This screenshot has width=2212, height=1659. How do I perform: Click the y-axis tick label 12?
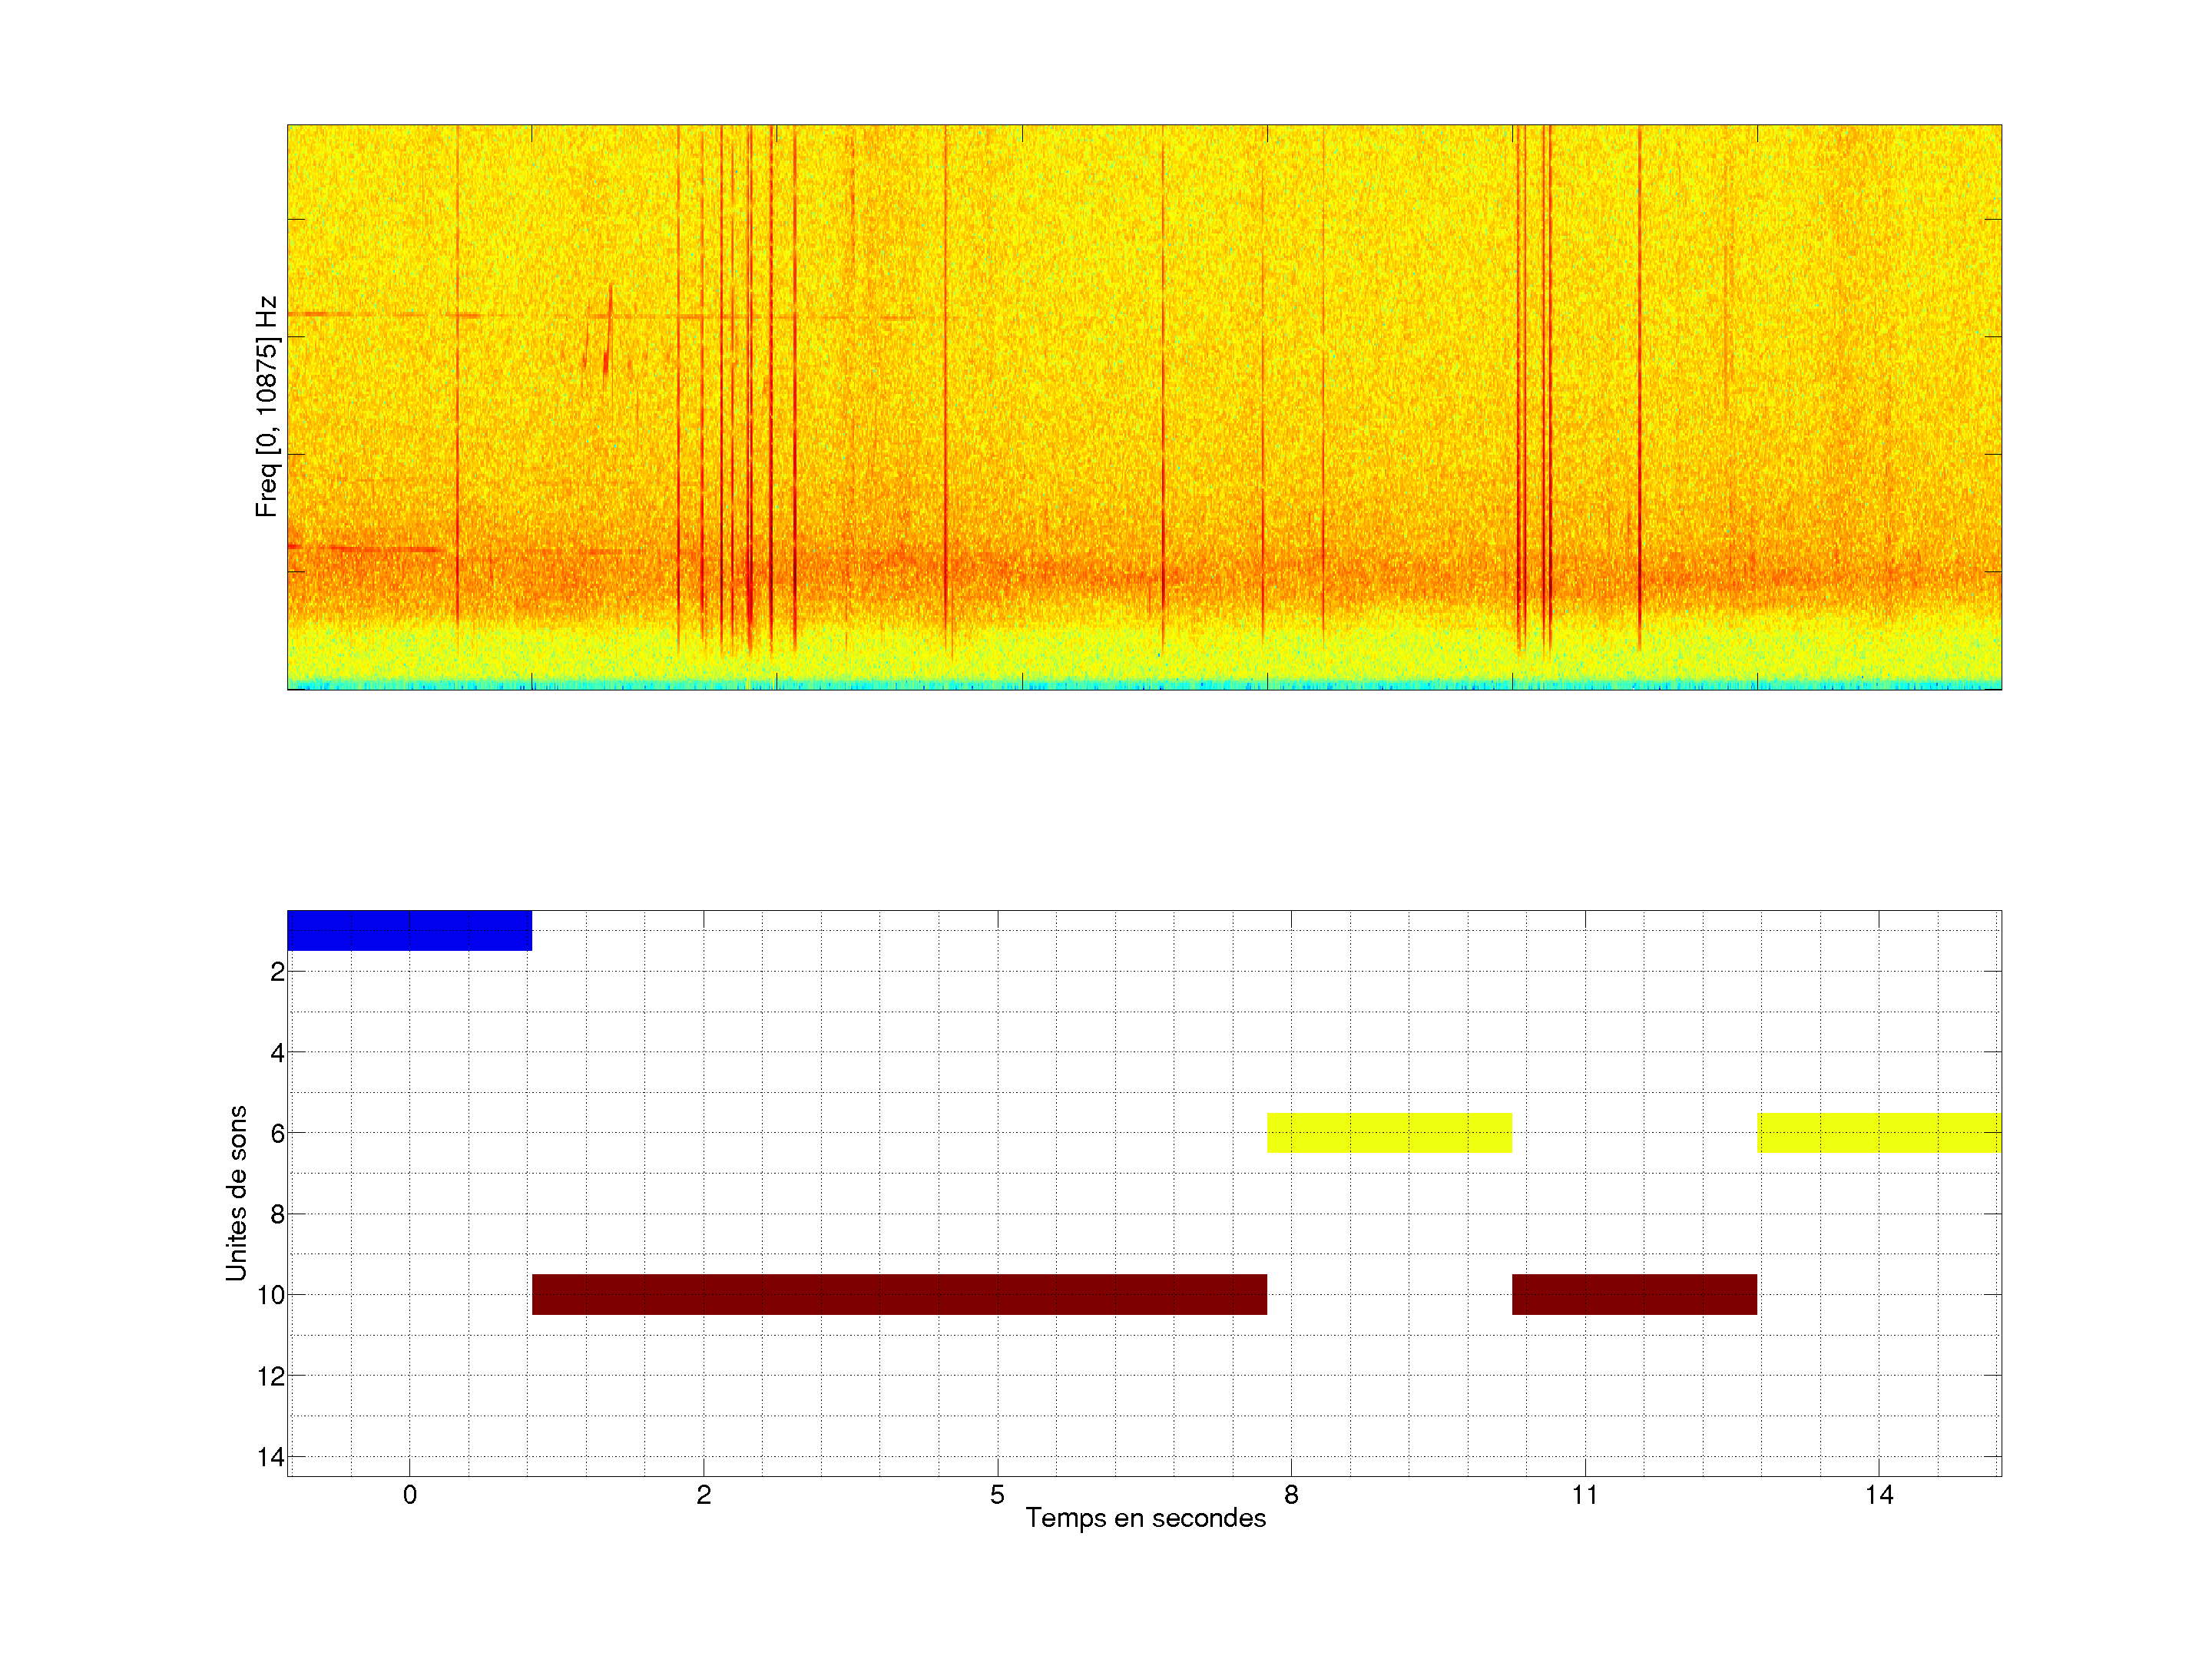point(270,1377)
